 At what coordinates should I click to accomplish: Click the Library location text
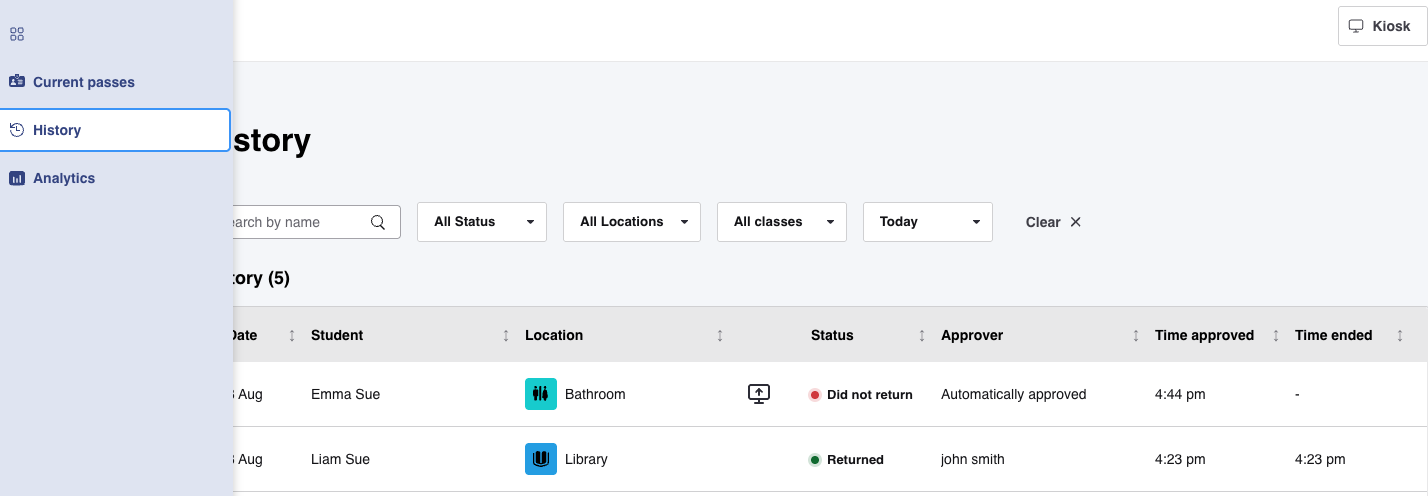pyautogui.click(x=586, y=459)
